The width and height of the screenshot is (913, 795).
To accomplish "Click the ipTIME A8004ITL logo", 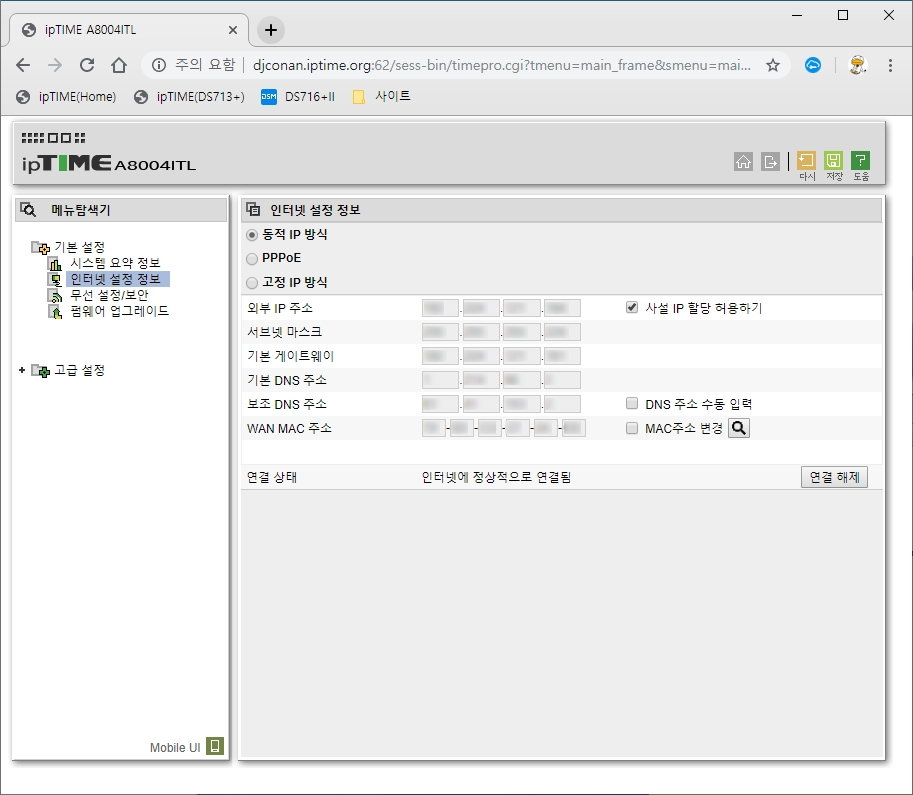I will [108, 163].
